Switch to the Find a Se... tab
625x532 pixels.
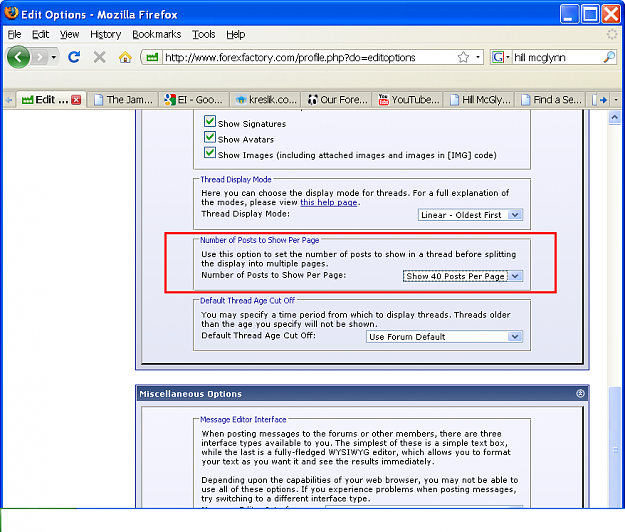tap(550, 100)
